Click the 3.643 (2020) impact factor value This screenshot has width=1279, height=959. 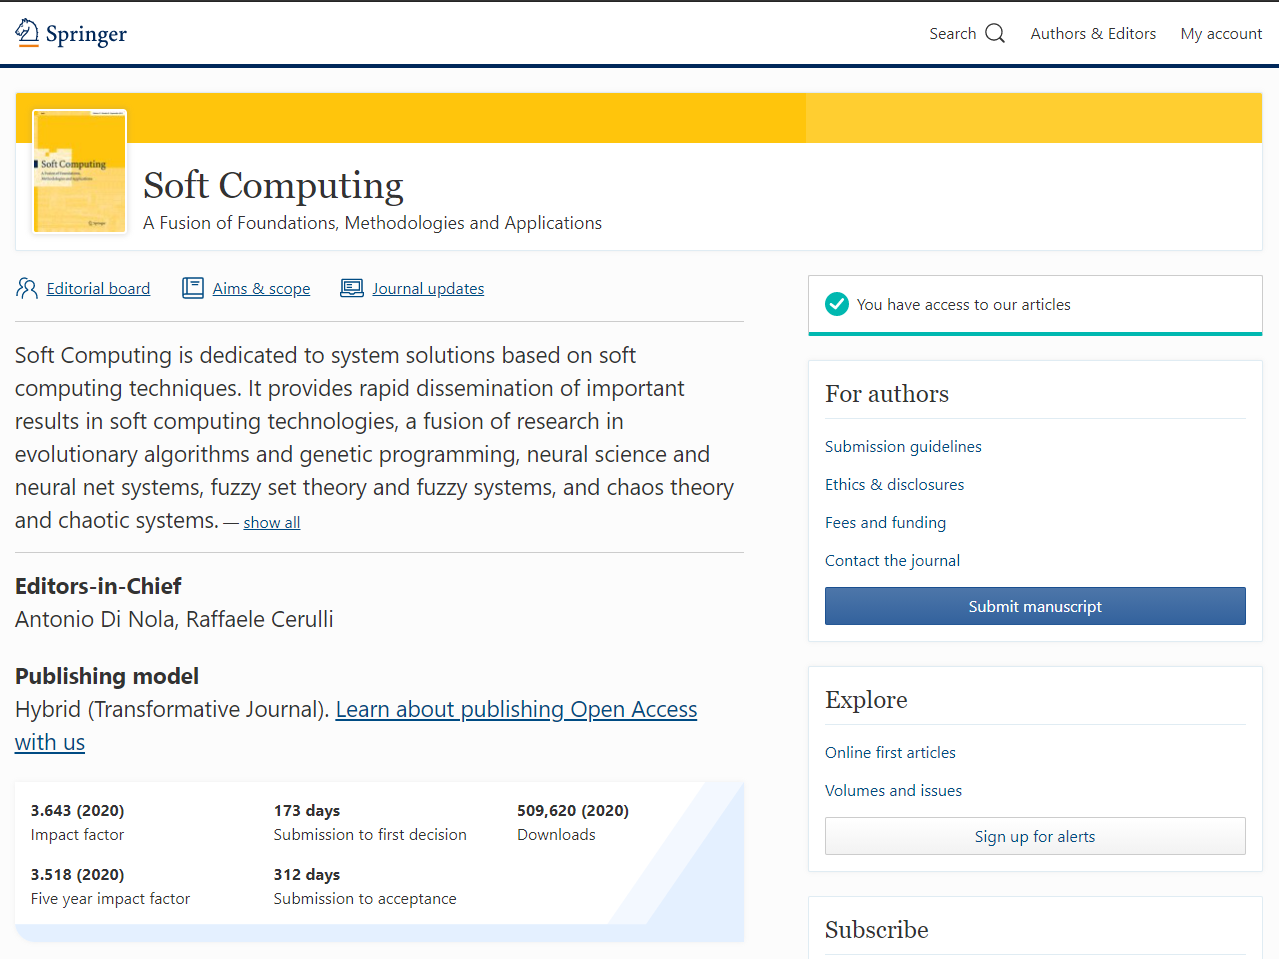(78, 811)
